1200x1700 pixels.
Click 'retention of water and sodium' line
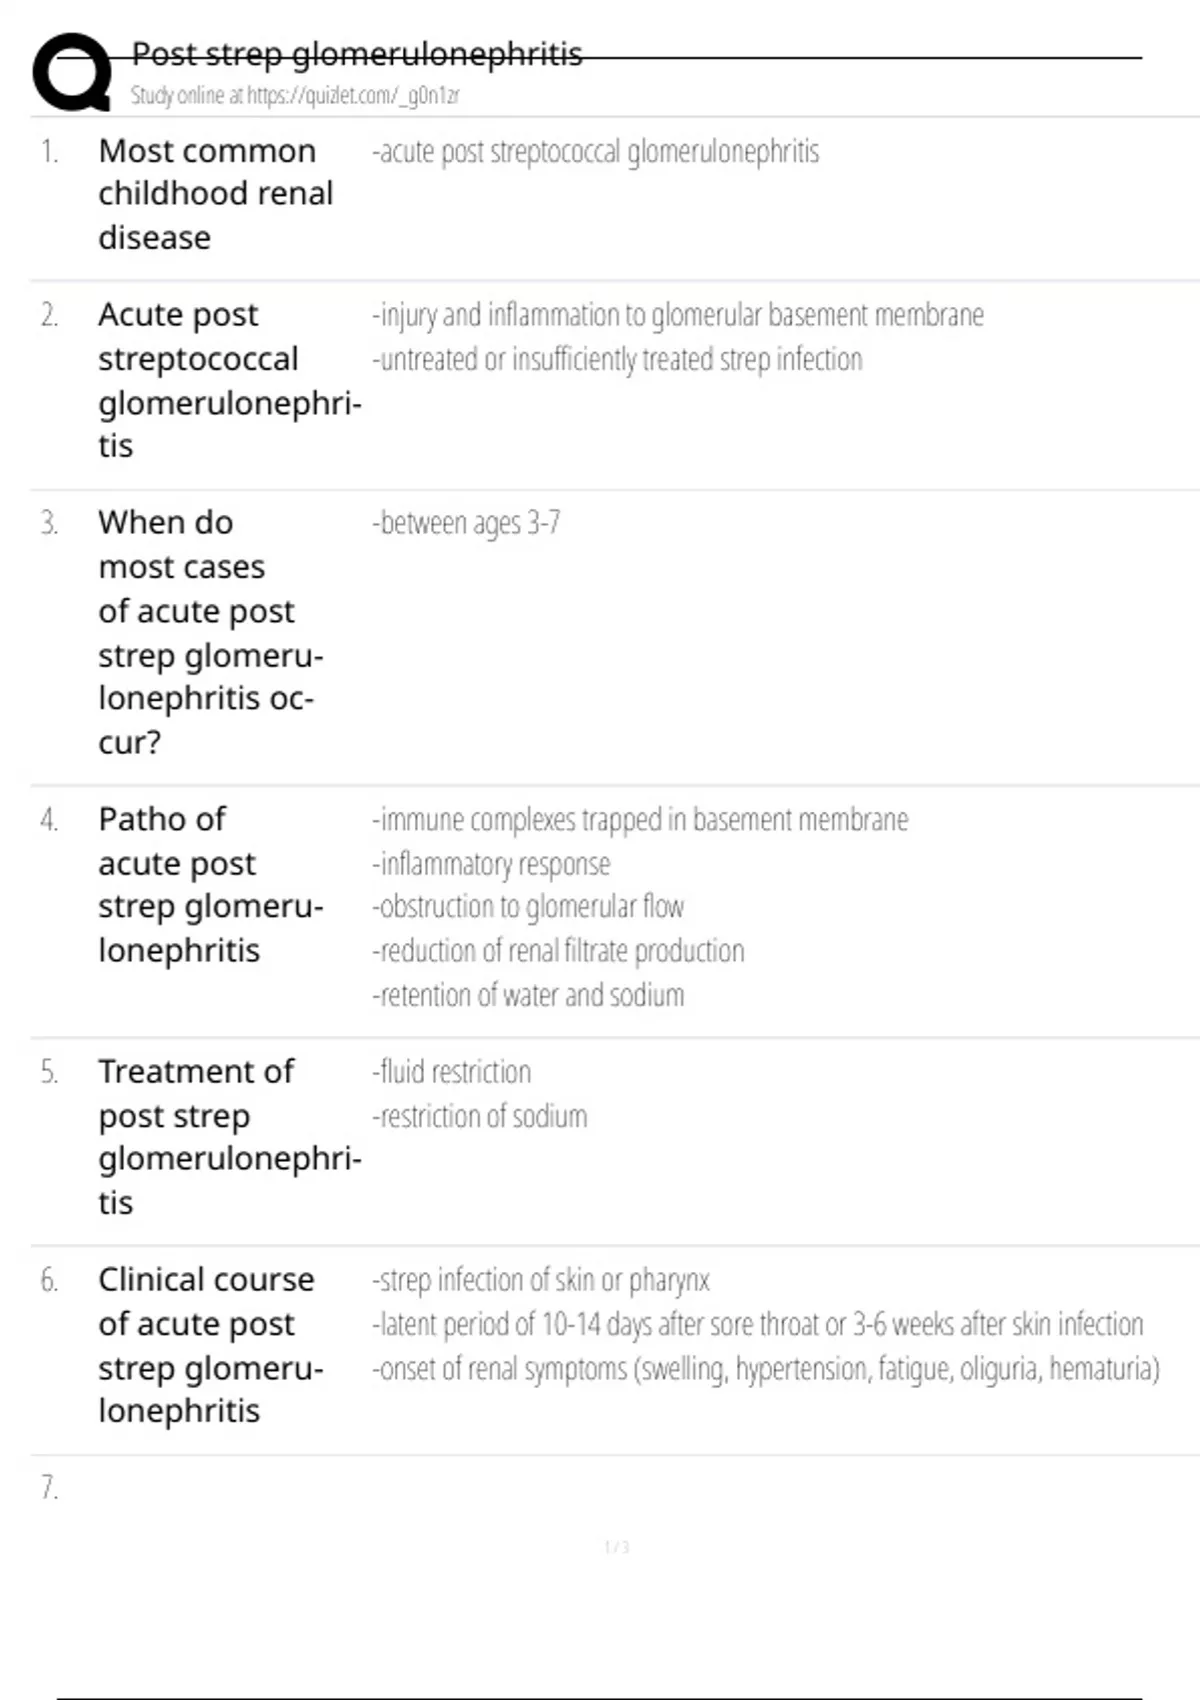pos(528,996)
